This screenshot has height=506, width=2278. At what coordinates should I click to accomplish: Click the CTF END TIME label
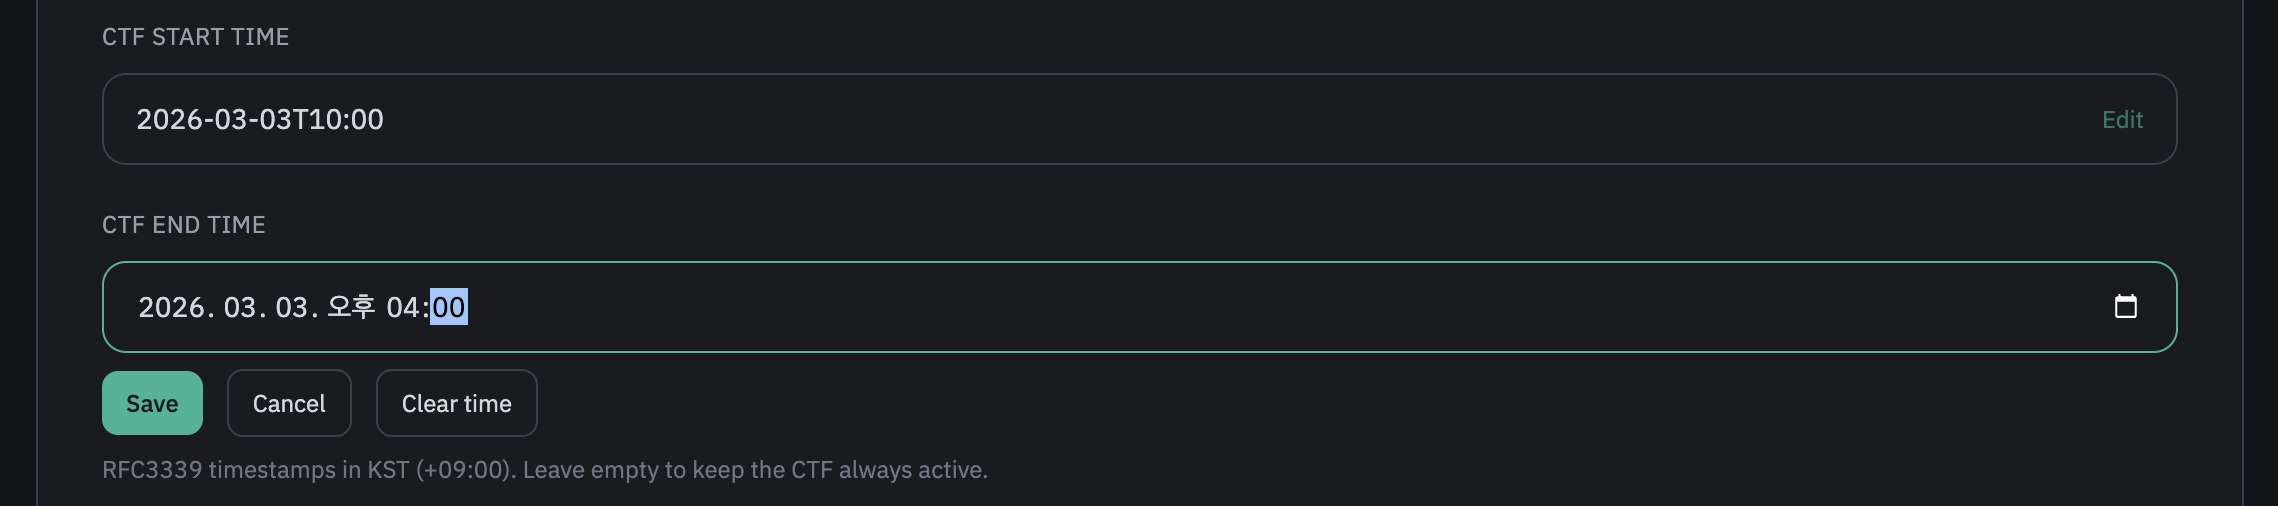(184, 225)
